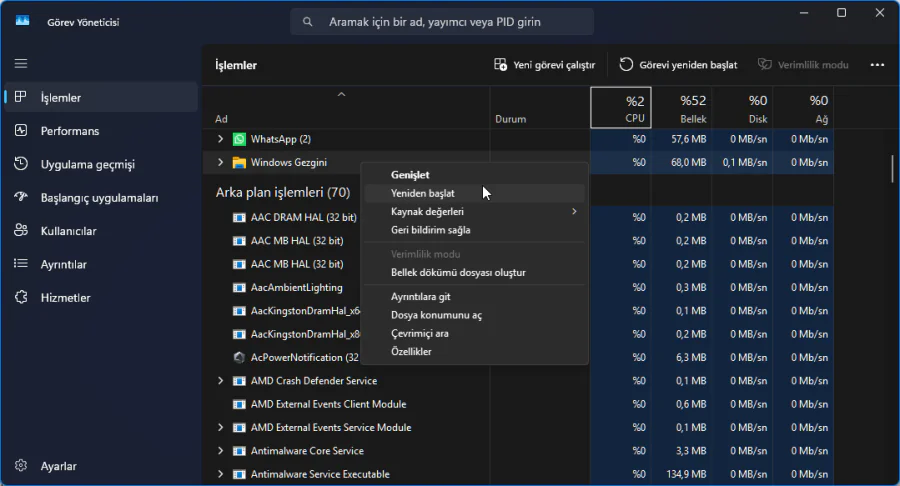
Task: Click the Task Manager app icon in title bar
Action: 22,21
